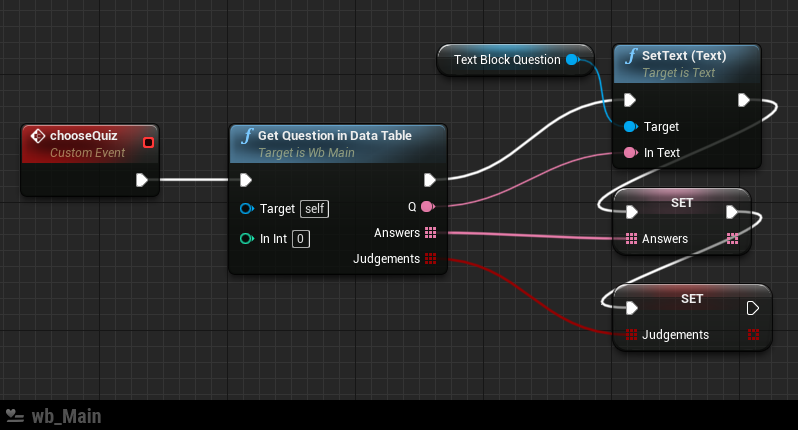This screenshot has width=798, height=430.
Task: Select the SetText (Text) node header
Action: point(687,64)
